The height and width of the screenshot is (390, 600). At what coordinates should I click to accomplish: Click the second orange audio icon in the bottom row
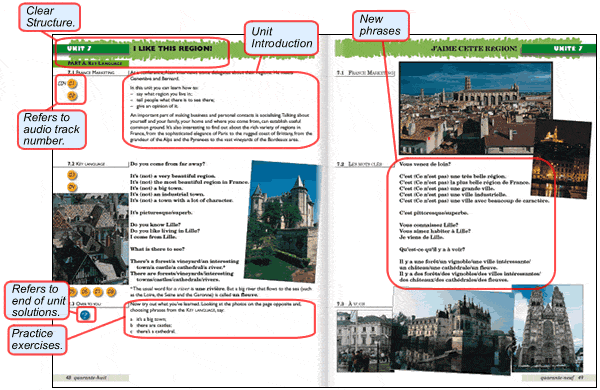tap(85, 292)
